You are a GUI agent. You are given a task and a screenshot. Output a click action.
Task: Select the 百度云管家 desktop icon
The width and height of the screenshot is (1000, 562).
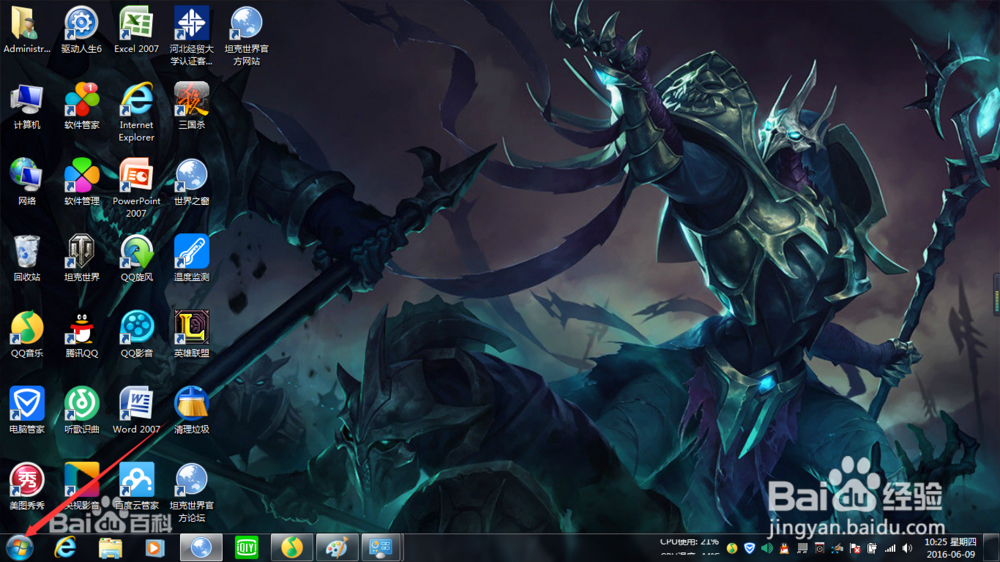[x=136, y=486]
